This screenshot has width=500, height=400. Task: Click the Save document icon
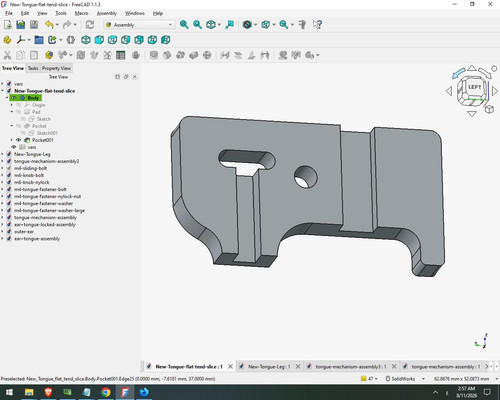pos(34,25)
